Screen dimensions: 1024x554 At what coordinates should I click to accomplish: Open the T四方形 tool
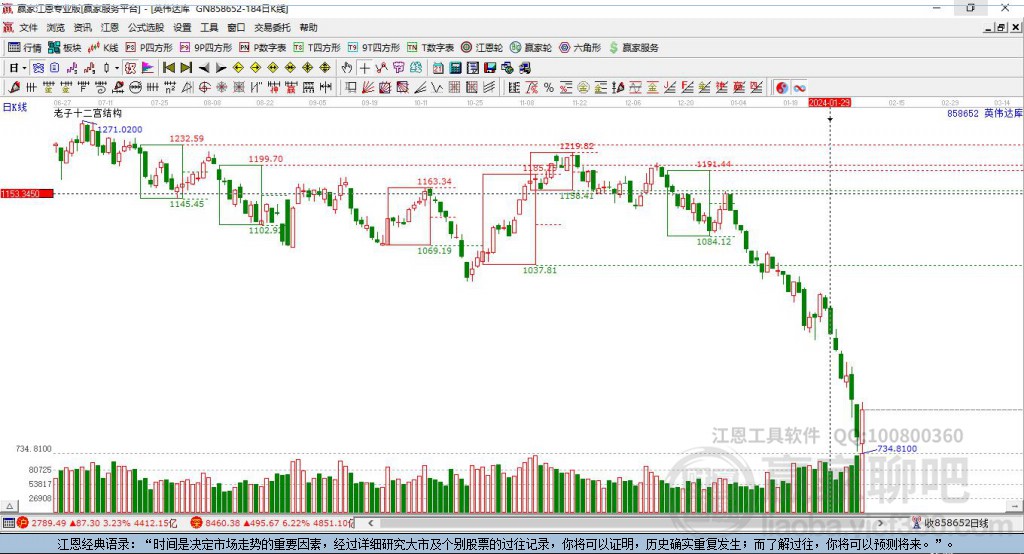tap(317, 48)
